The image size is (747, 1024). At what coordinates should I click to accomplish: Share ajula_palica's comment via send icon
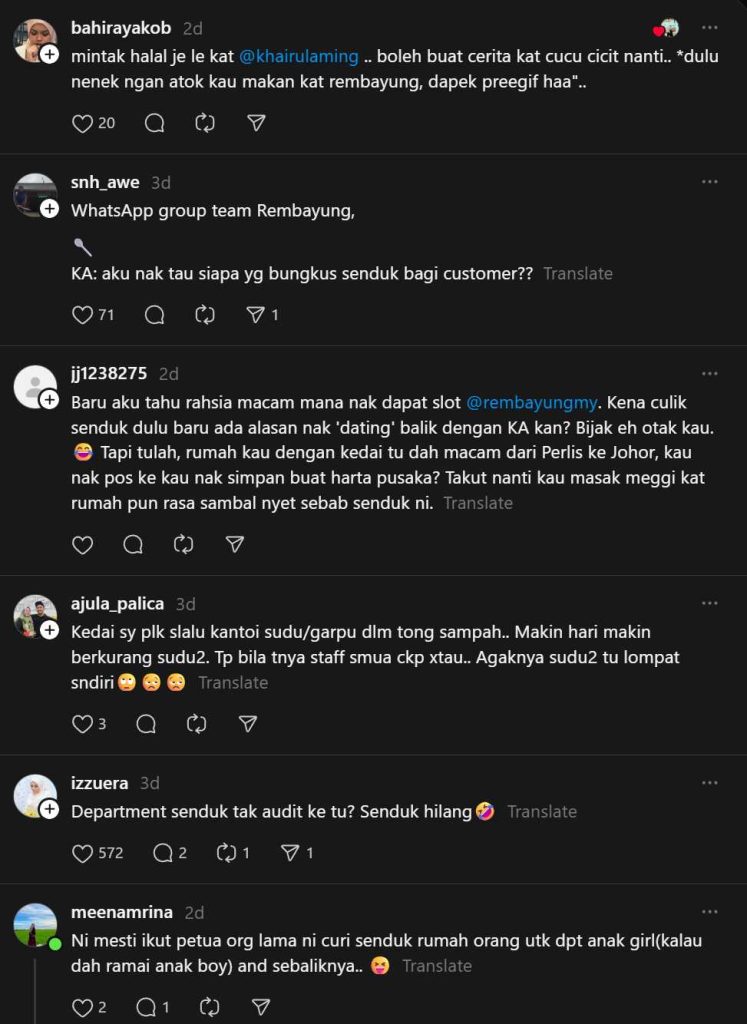pyautogui.click(x=248, y=724)
